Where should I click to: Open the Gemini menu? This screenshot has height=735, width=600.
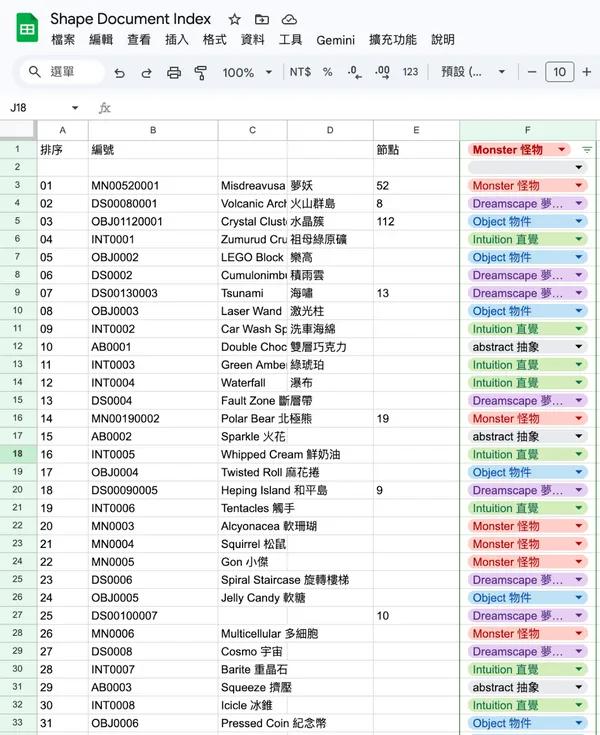[335, 40]
